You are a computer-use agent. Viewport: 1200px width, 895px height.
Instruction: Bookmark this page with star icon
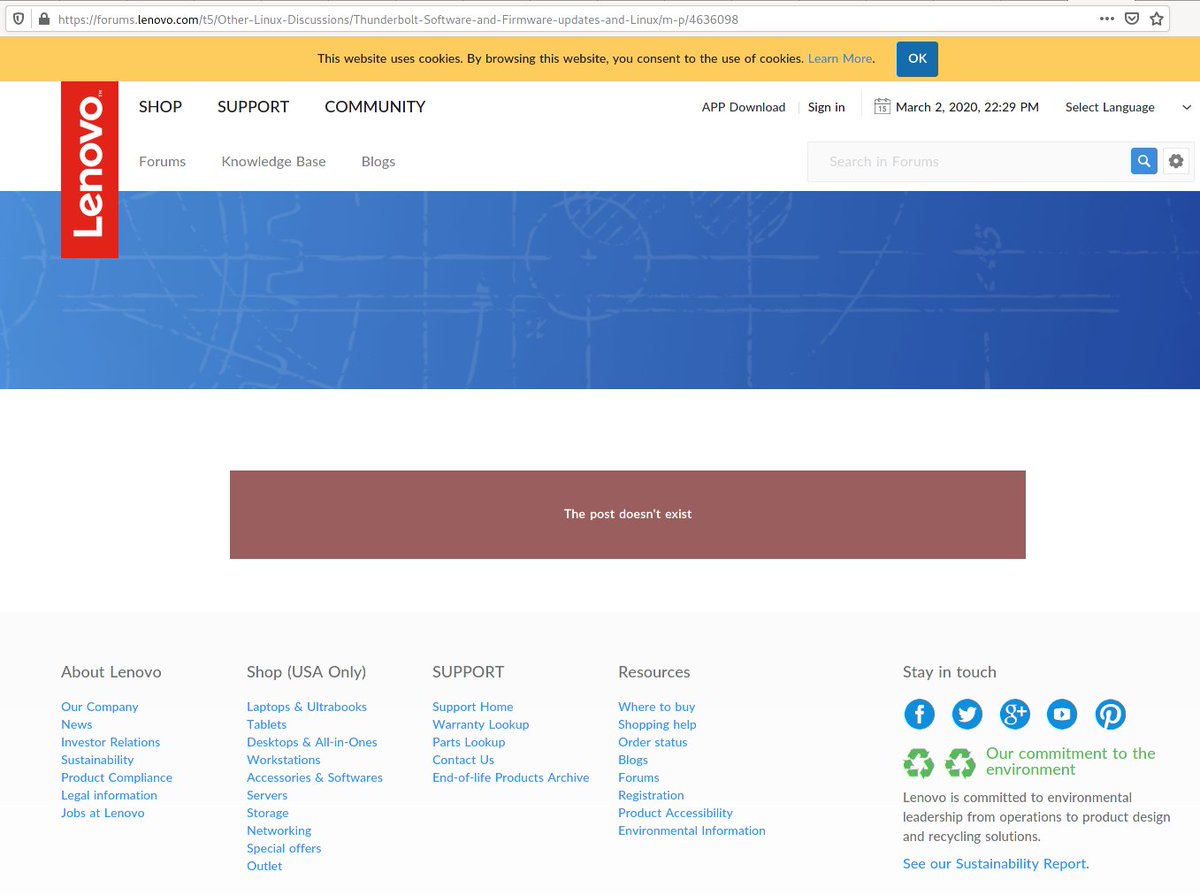click(1157, 19)
